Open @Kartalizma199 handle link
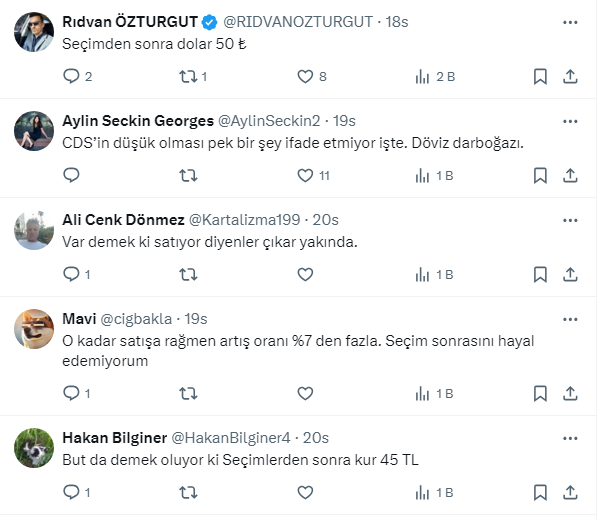608x520 pixels. 246,219
